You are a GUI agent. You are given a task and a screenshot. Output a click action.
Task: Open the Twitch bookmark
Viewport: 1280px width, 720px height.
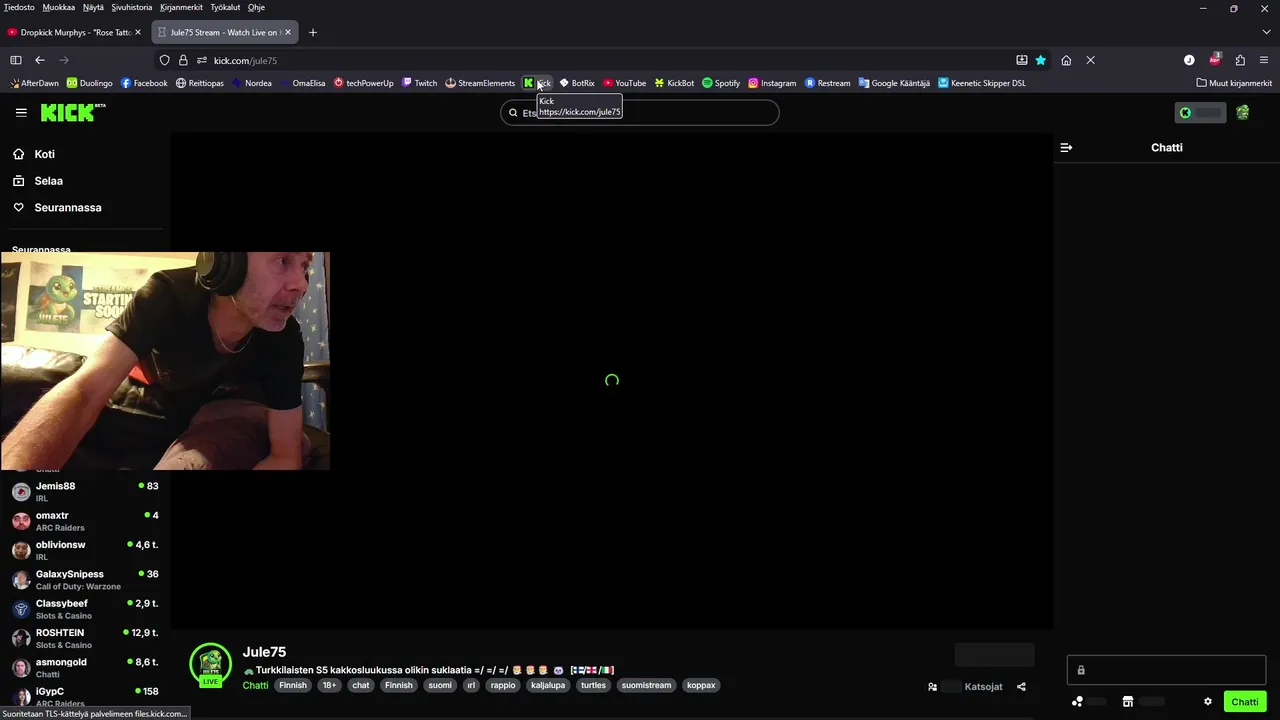click(419, 83)
